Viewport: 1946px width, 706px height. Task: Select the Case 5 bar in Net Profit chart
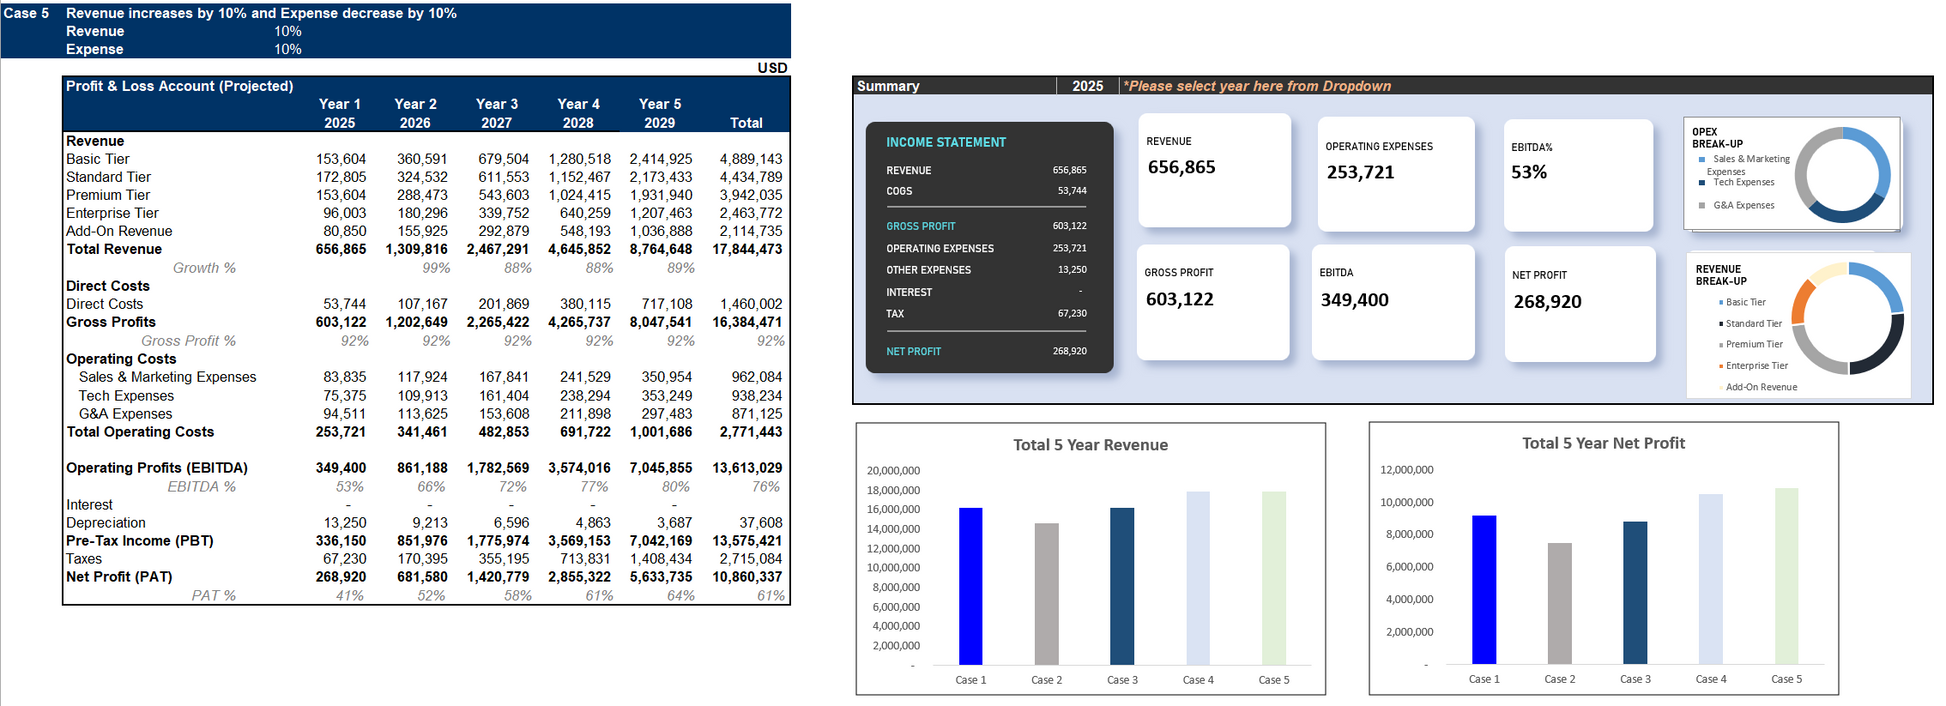(1786, 576)
